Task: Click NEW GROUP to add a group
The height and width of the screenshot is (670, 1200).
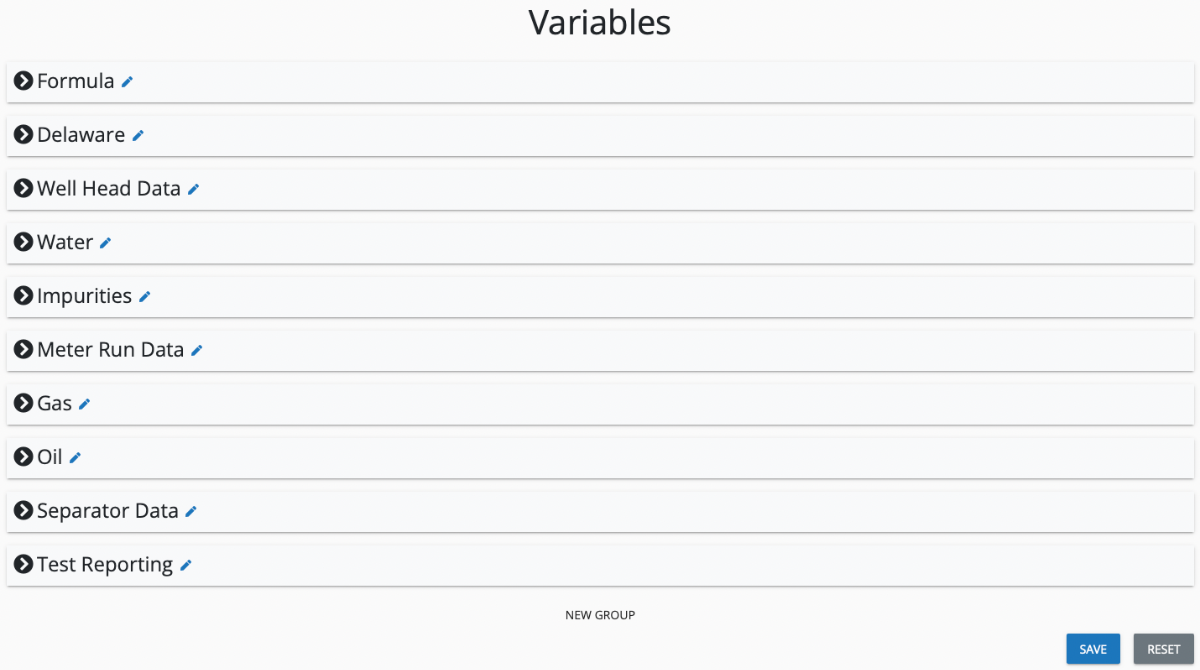Action: [600, 615]
